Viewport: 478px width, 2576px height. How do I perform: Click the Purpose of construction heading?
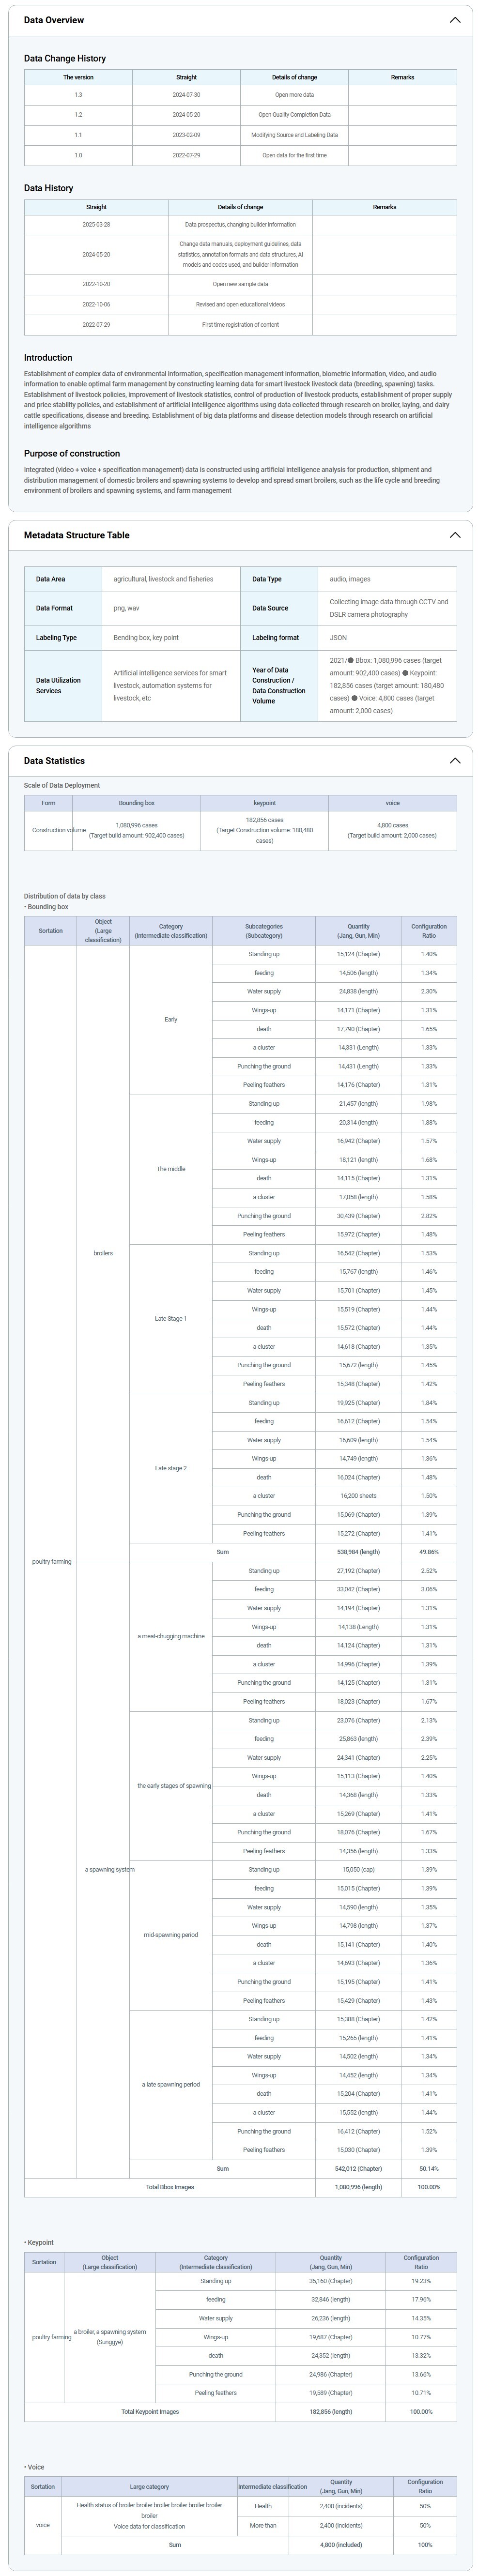point(72,454)
